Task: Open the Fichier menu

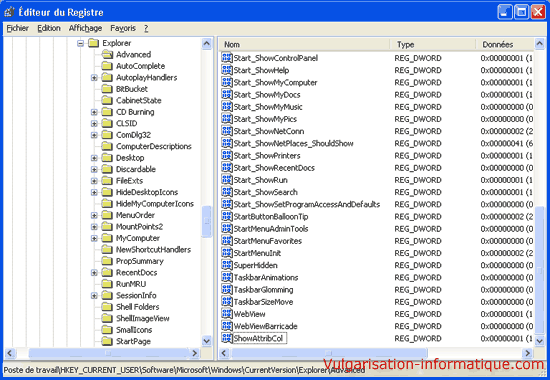Action: click(x=18, y=28)
